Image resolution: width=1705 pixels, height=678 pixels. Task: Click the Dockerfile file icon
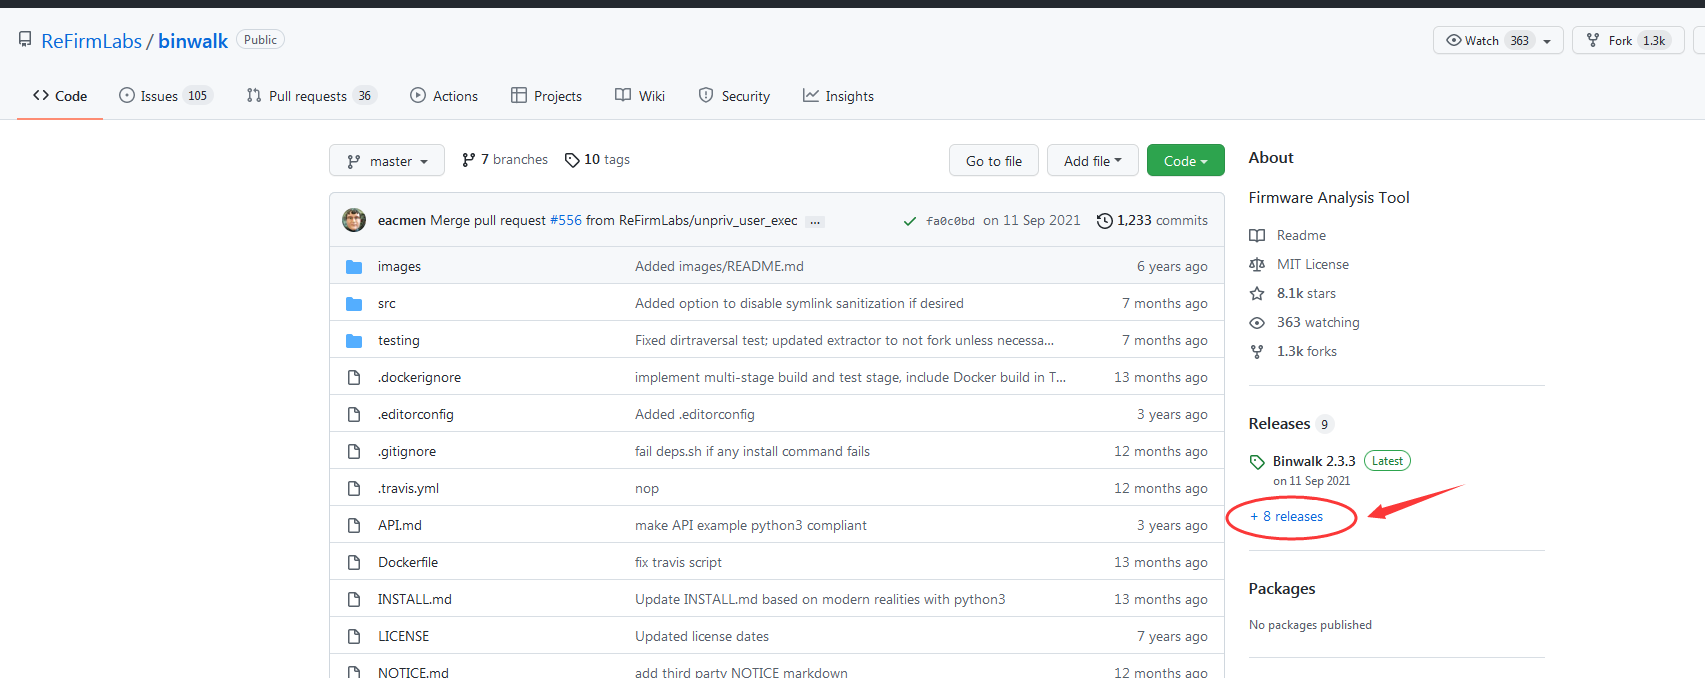coord(354,563)
